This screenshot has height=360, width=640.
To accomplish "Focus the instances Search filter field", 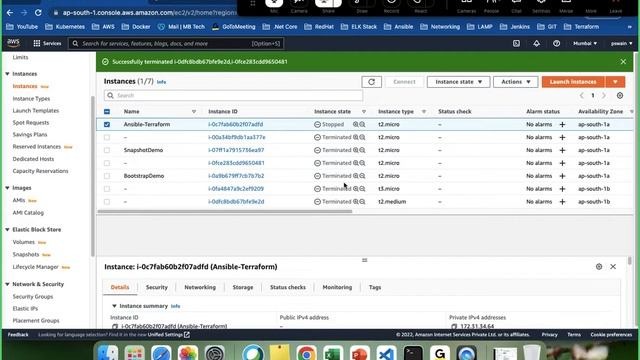I will [233, 96].
